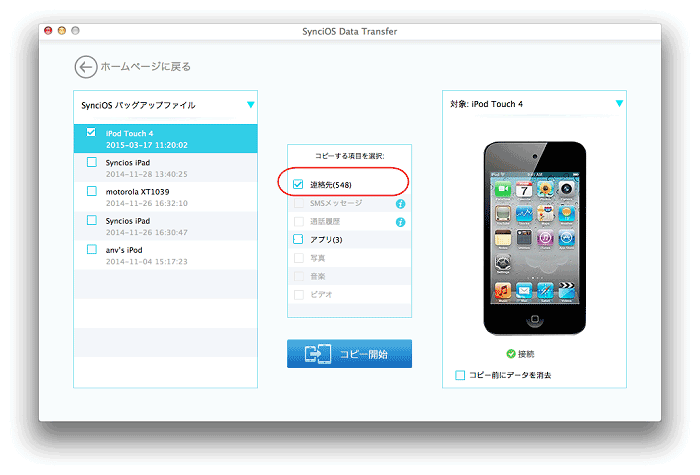
Task: Minimize the window with the yellow button
Action: [x=62, y=31]
